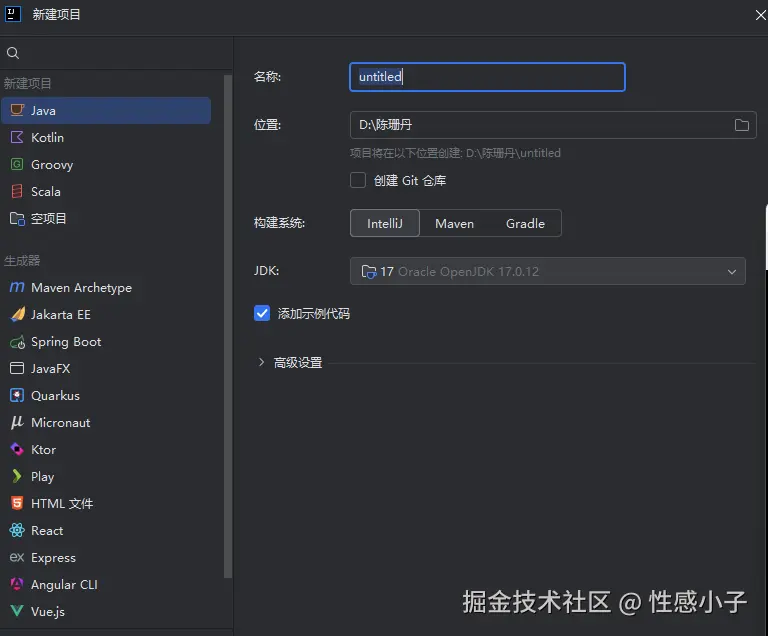The image size is (768, 636).
Task: Open the JavaFX generator
Action: point(106,368)
